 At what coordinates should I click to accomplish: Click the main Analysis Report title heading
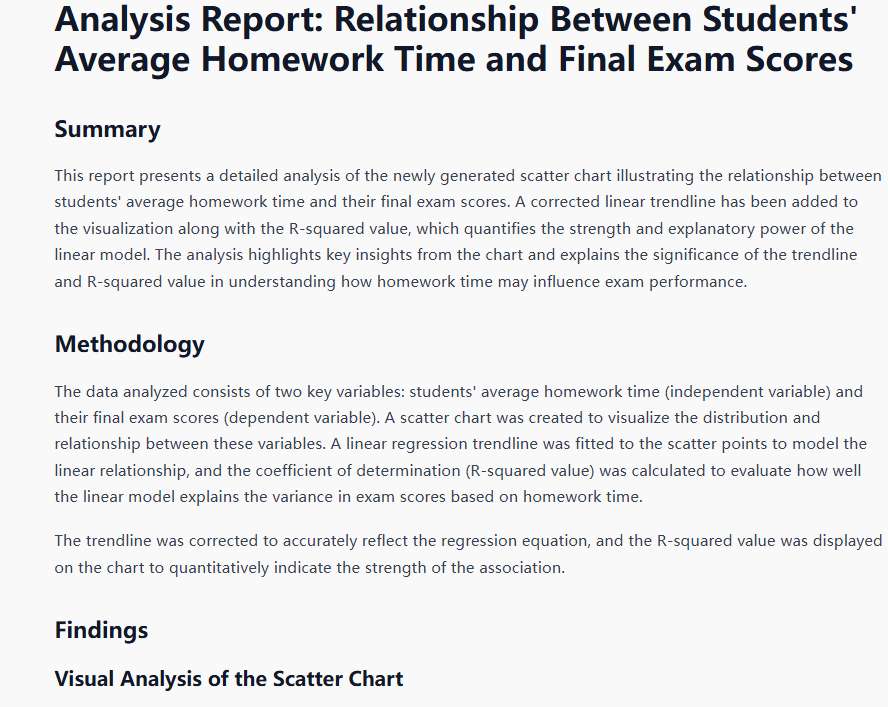click(453, 38)
